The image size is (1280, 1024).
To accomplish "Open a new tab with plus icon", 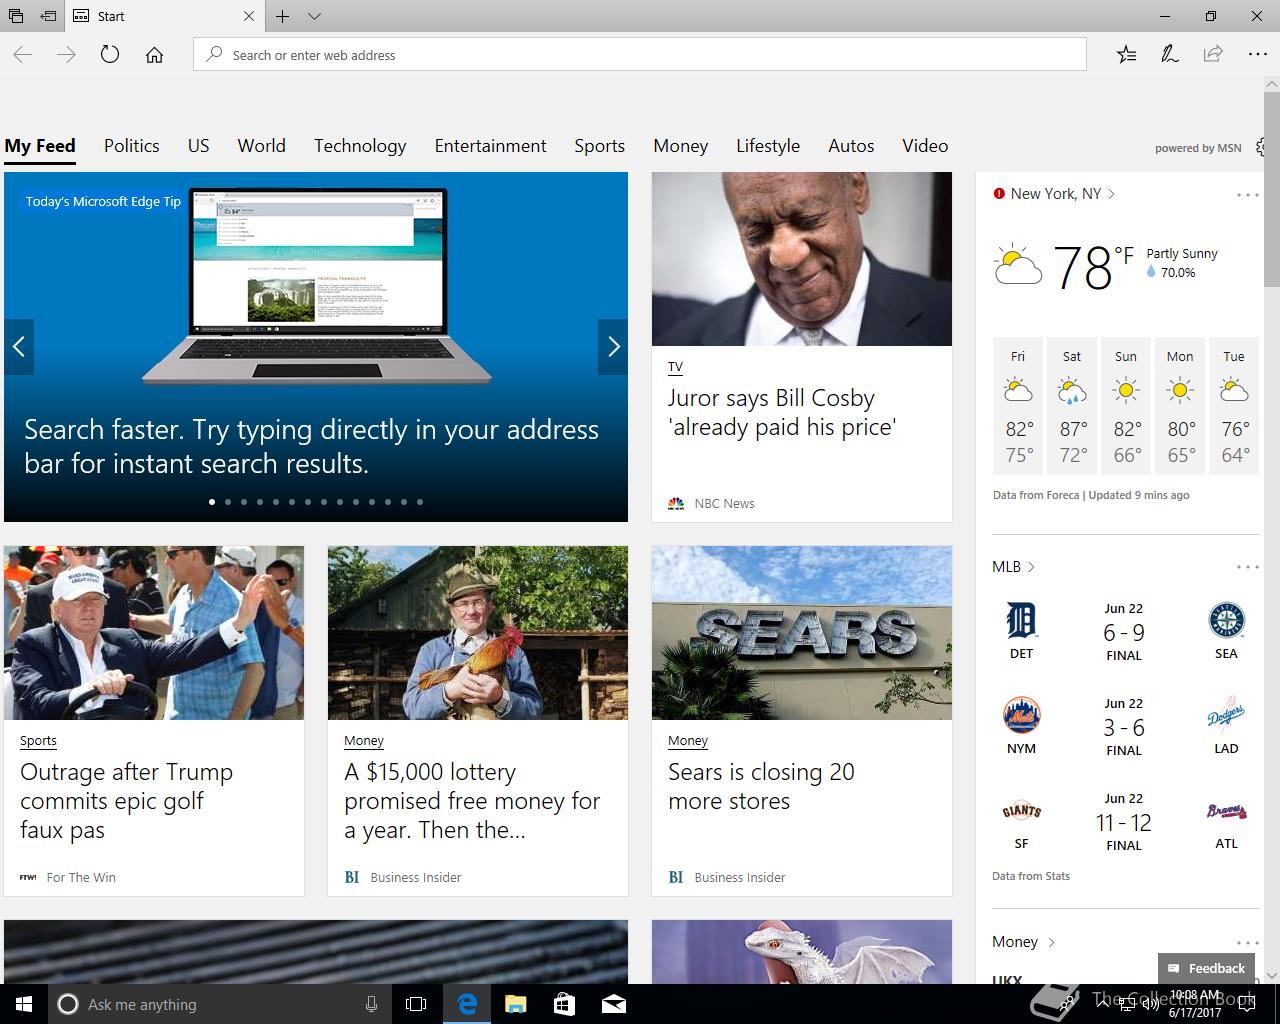I will point(283,16).
